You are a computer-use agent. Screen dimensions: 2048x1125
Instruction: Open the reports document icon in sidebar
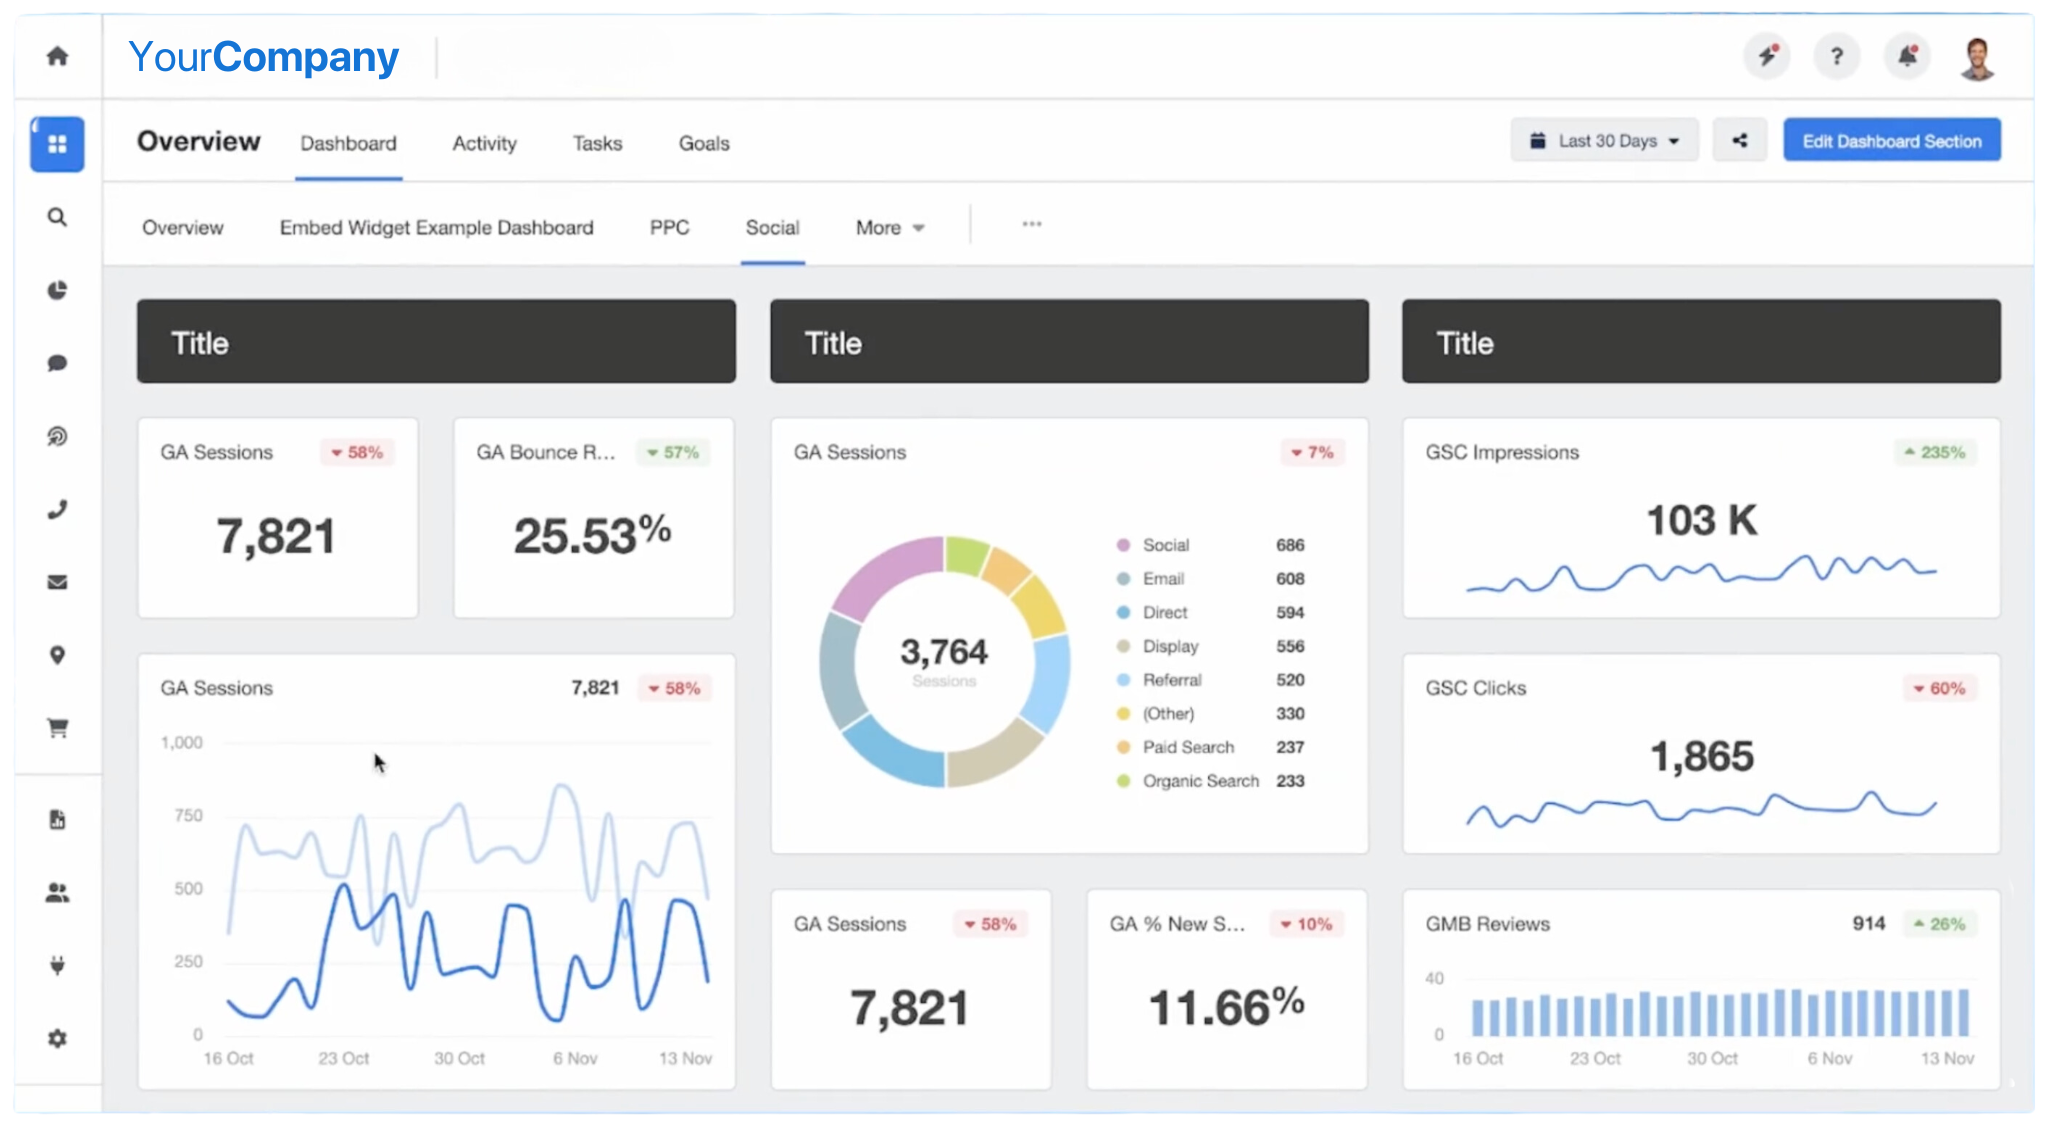tap(57, 820)
